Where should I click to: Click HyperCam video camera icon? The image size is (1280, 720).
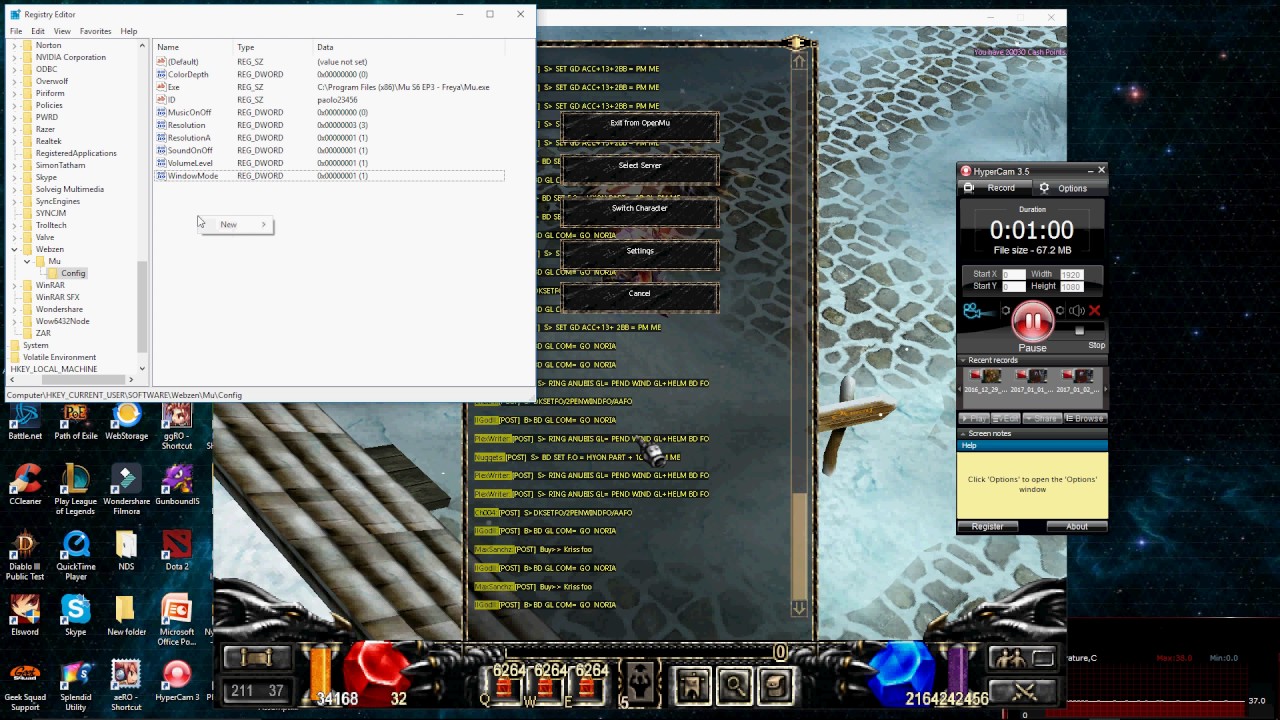coord(973,311)
